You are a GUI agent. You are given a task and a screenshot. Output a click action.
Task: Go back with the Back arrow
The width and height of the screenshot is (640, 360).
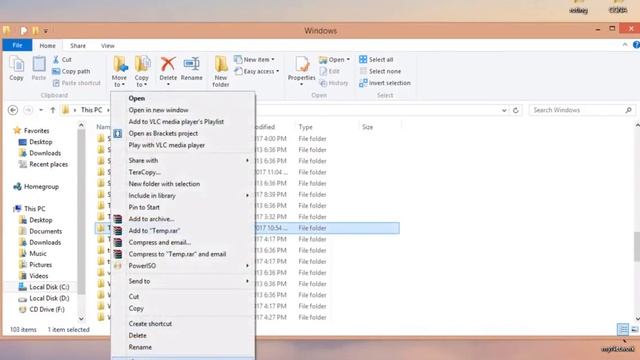13,110
